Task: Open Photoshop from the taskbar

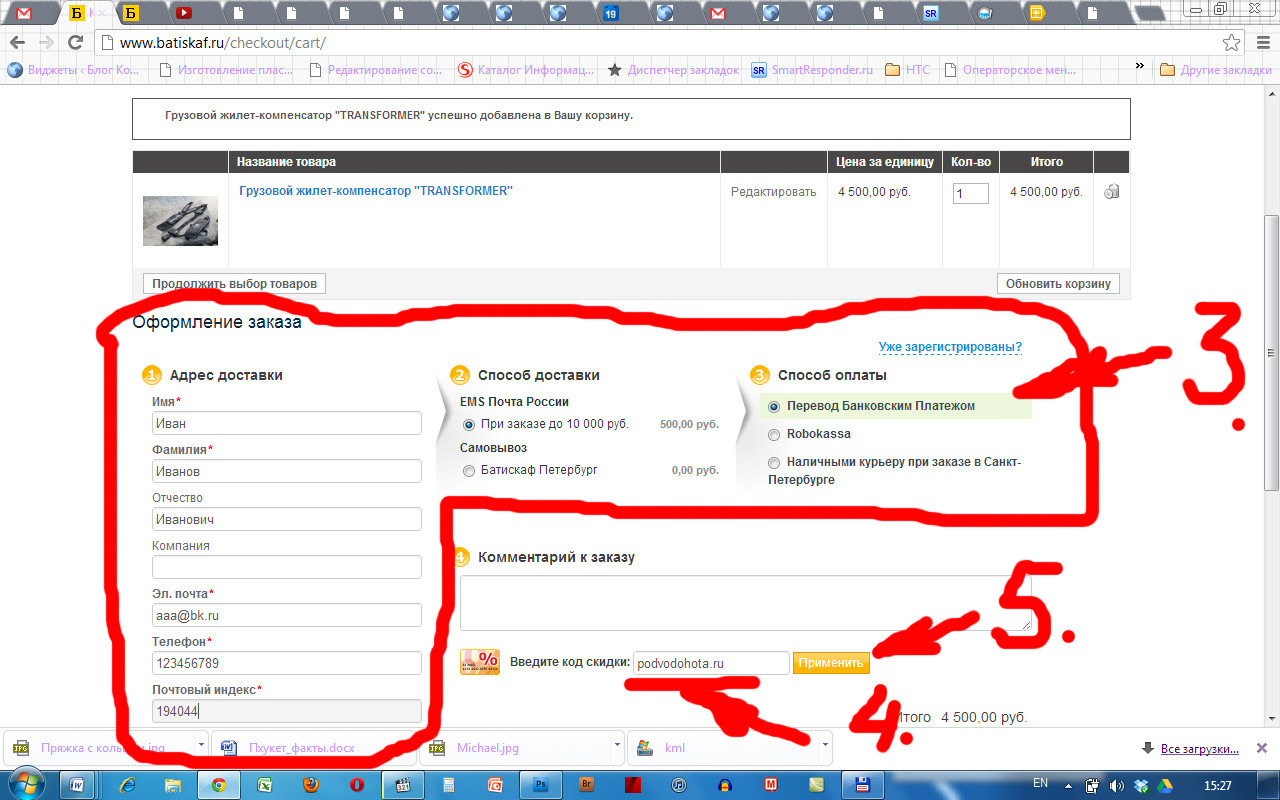Action: [x=541, y=784]
